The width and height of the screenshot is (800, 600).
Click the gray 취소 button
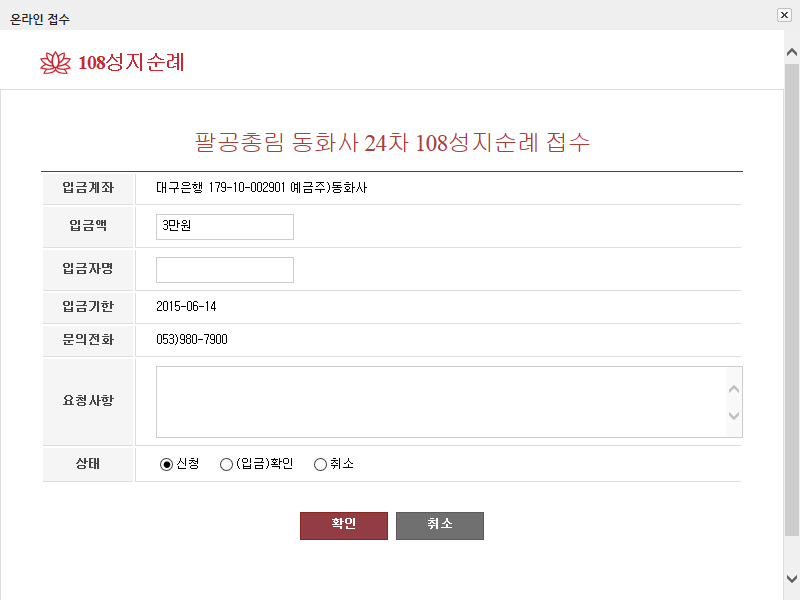click(440, 526)
